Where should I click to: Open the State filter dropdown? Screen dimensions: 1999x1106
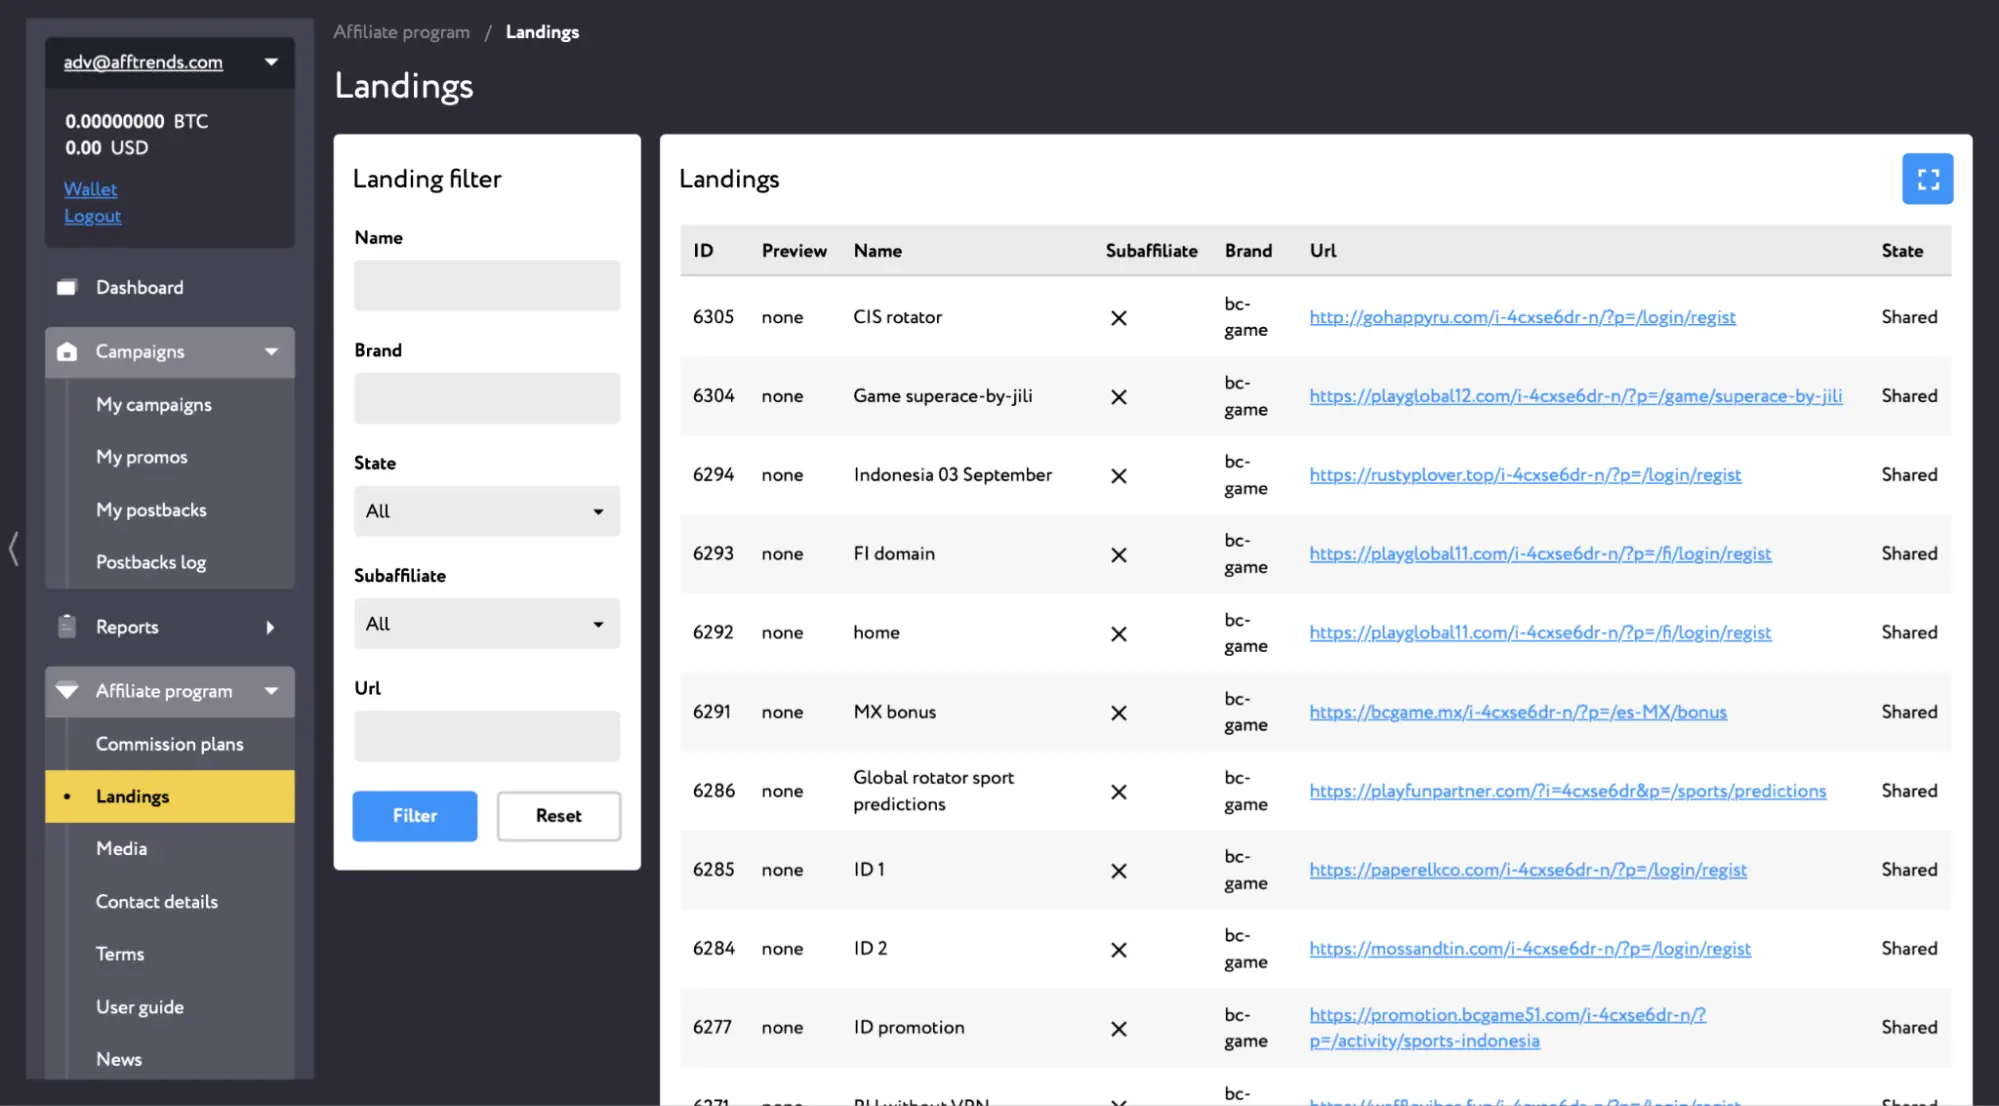[487, 511]
